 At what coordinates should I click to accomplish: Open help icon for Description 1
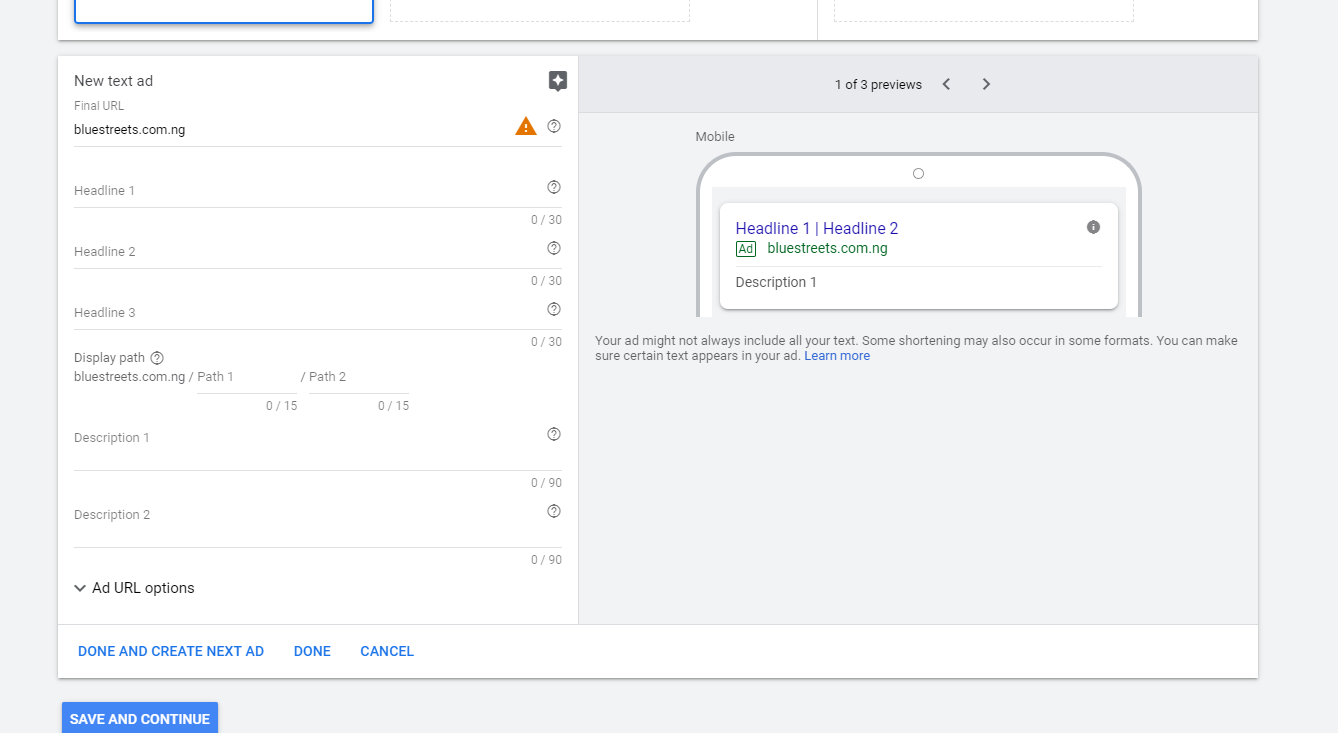coord(554,434)
